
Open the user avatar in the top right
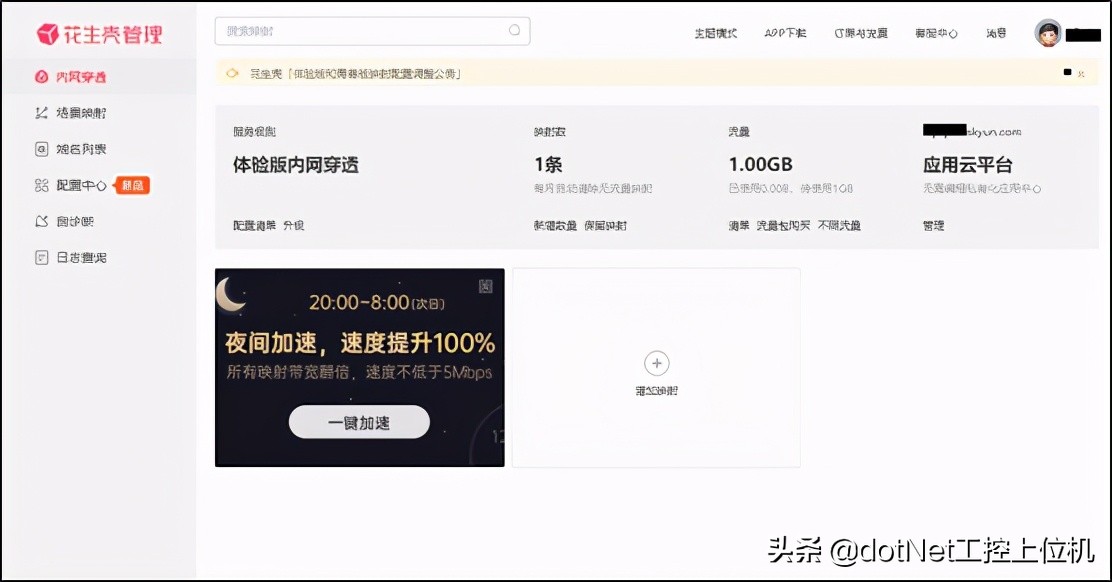pos(1050,32)
